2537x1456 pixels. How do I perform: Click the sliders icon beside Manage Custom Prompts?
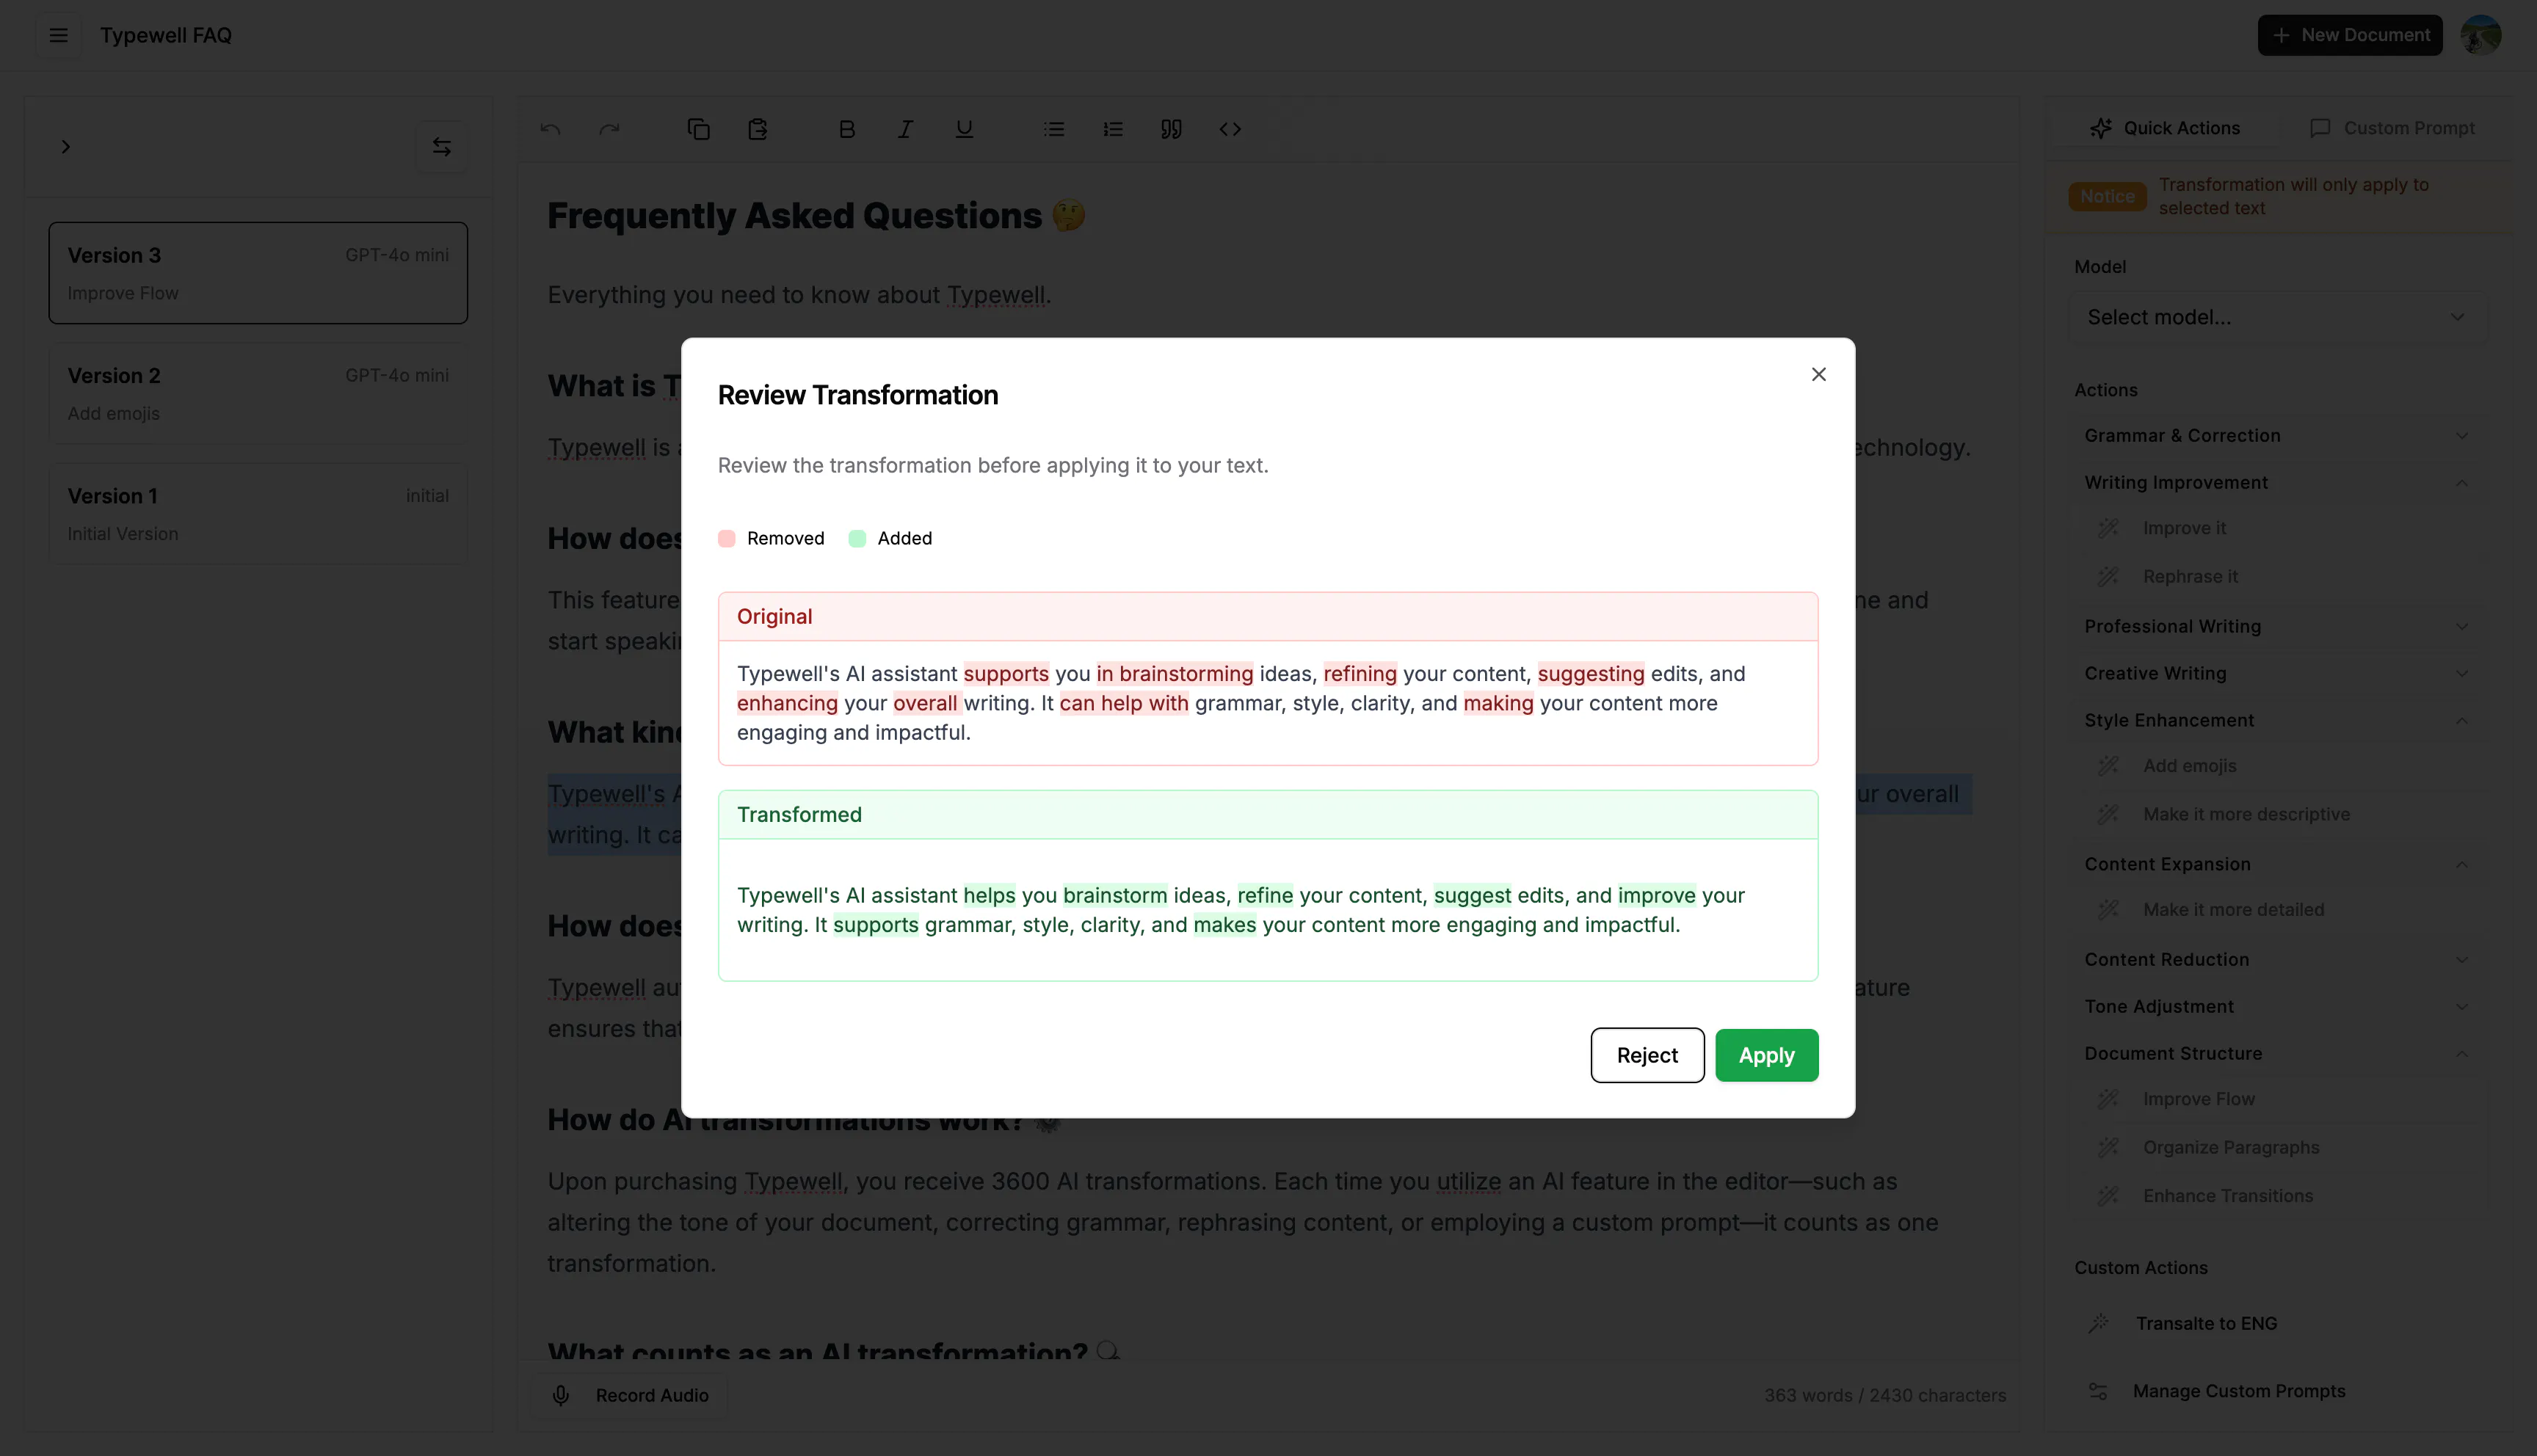tap(2098, 1391)
